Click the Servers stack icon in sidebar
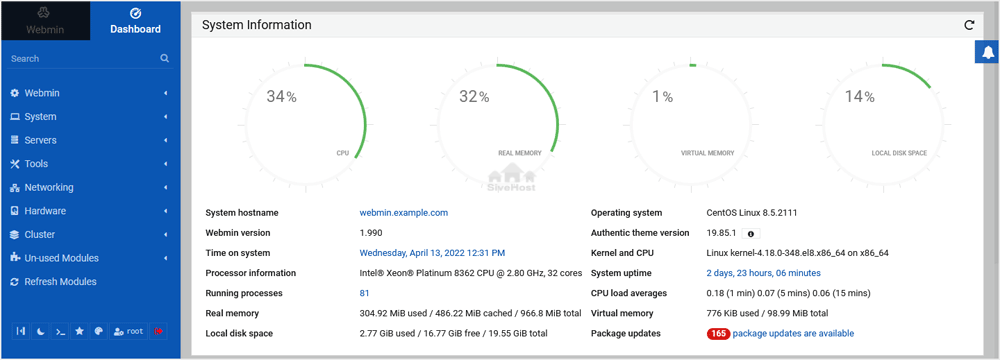 click(x=15, y=140)
